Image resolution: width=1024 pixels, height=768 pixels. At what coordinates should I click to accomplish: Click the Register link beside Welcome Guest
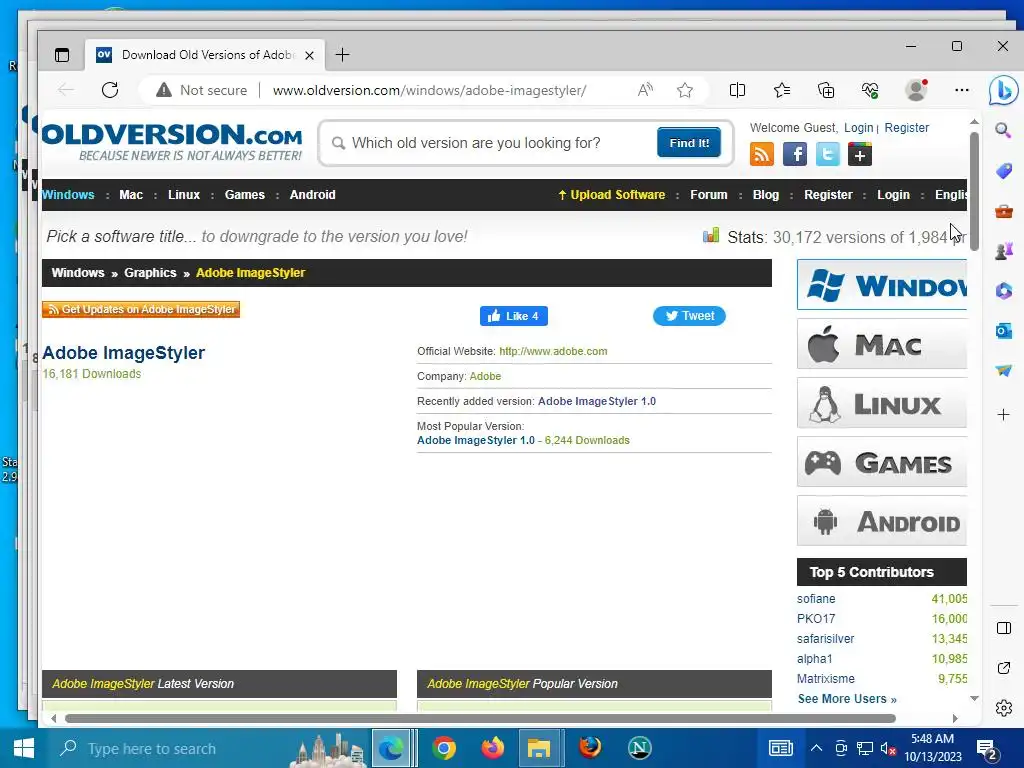(906, 128)
